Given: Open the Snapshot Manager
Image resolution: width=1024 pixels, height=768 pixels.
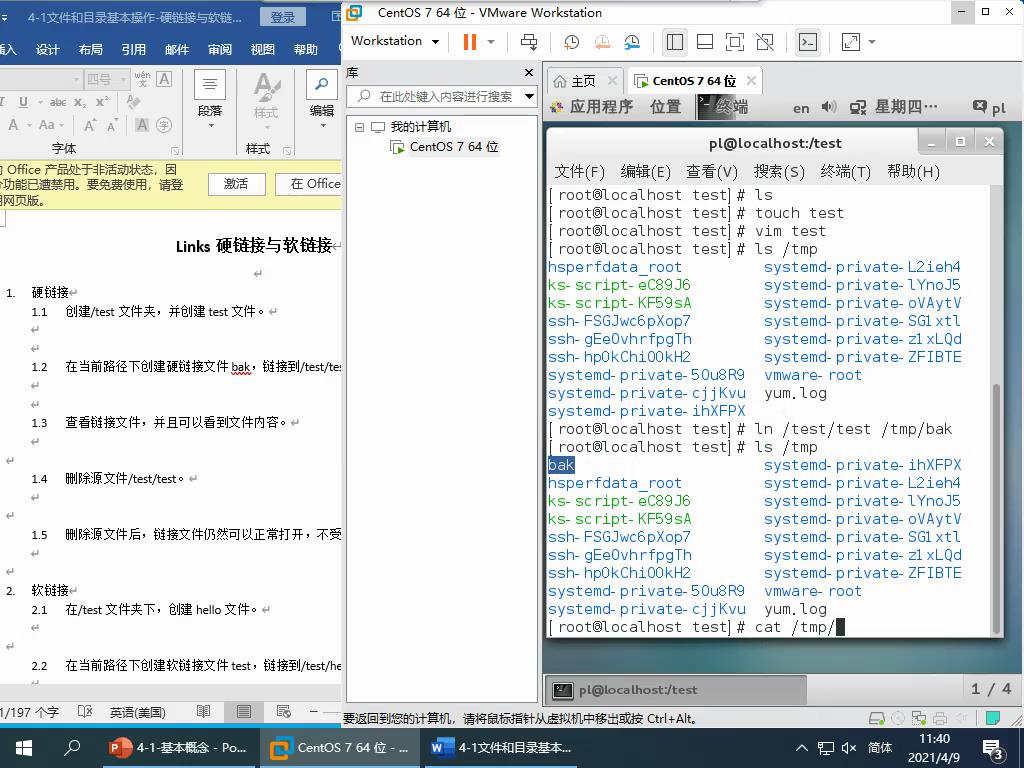Looking at the screenshot, I should [x=632, y=42].
